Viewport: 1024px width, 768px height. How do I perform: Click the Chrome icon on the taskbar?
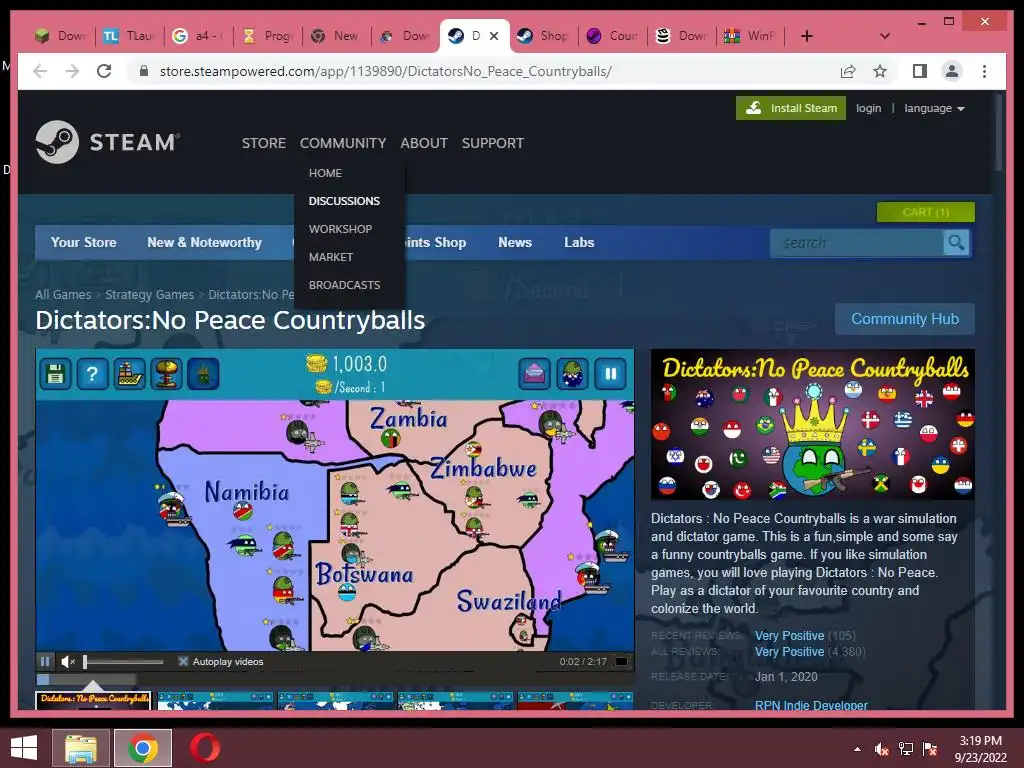coord(142,748)
